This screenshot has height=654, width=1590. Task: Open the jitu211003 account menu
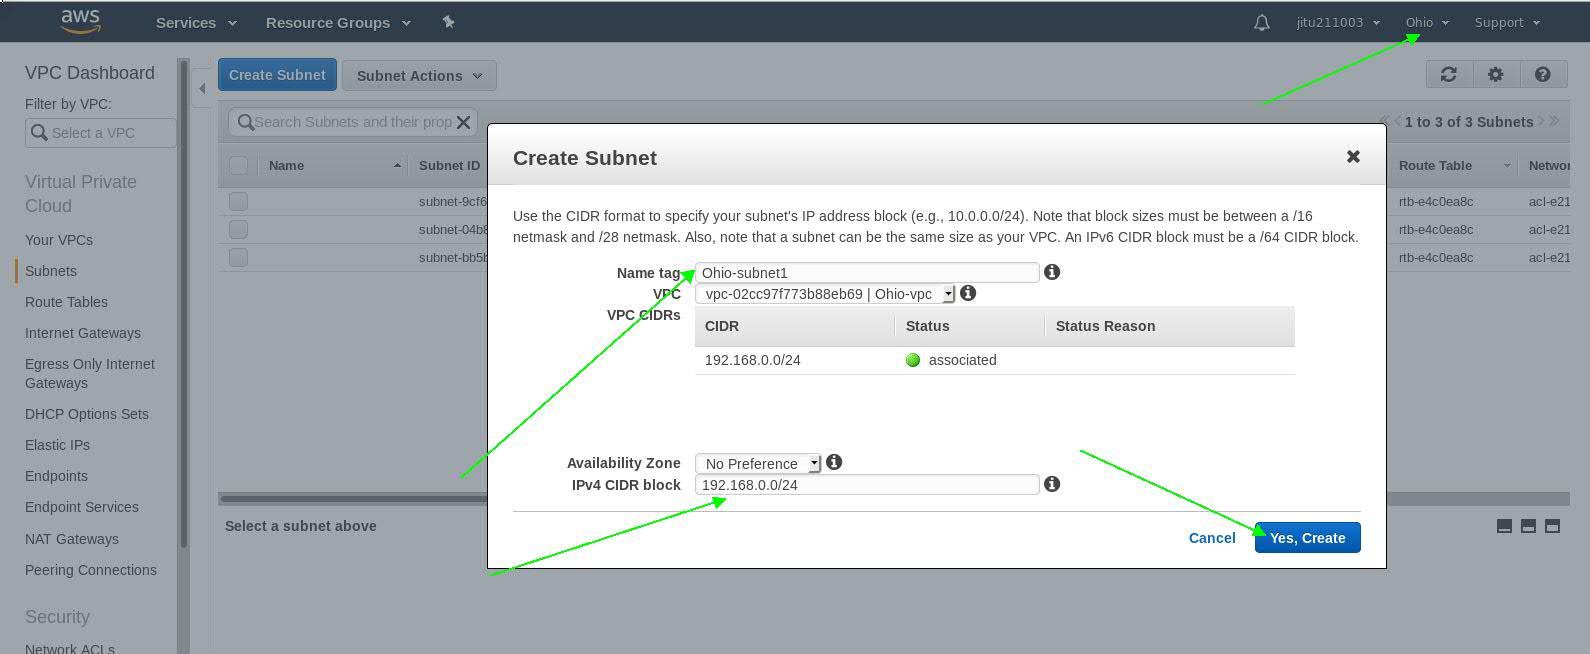(1338, 22)
